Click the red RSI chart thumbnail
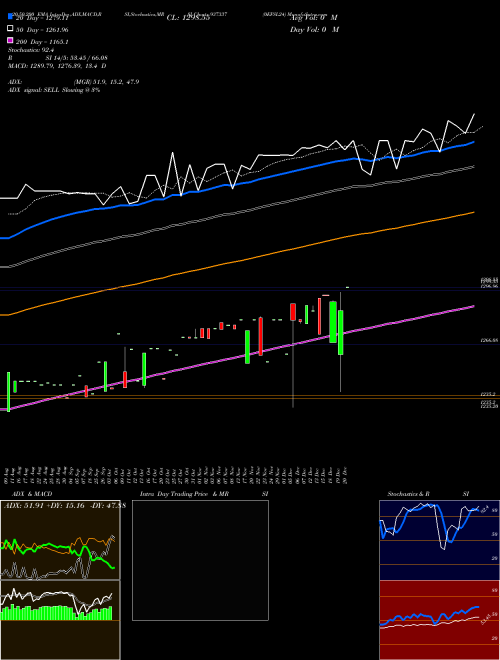Image resolution: width=500 pixels, height=660 pixels. click(440, 620)
